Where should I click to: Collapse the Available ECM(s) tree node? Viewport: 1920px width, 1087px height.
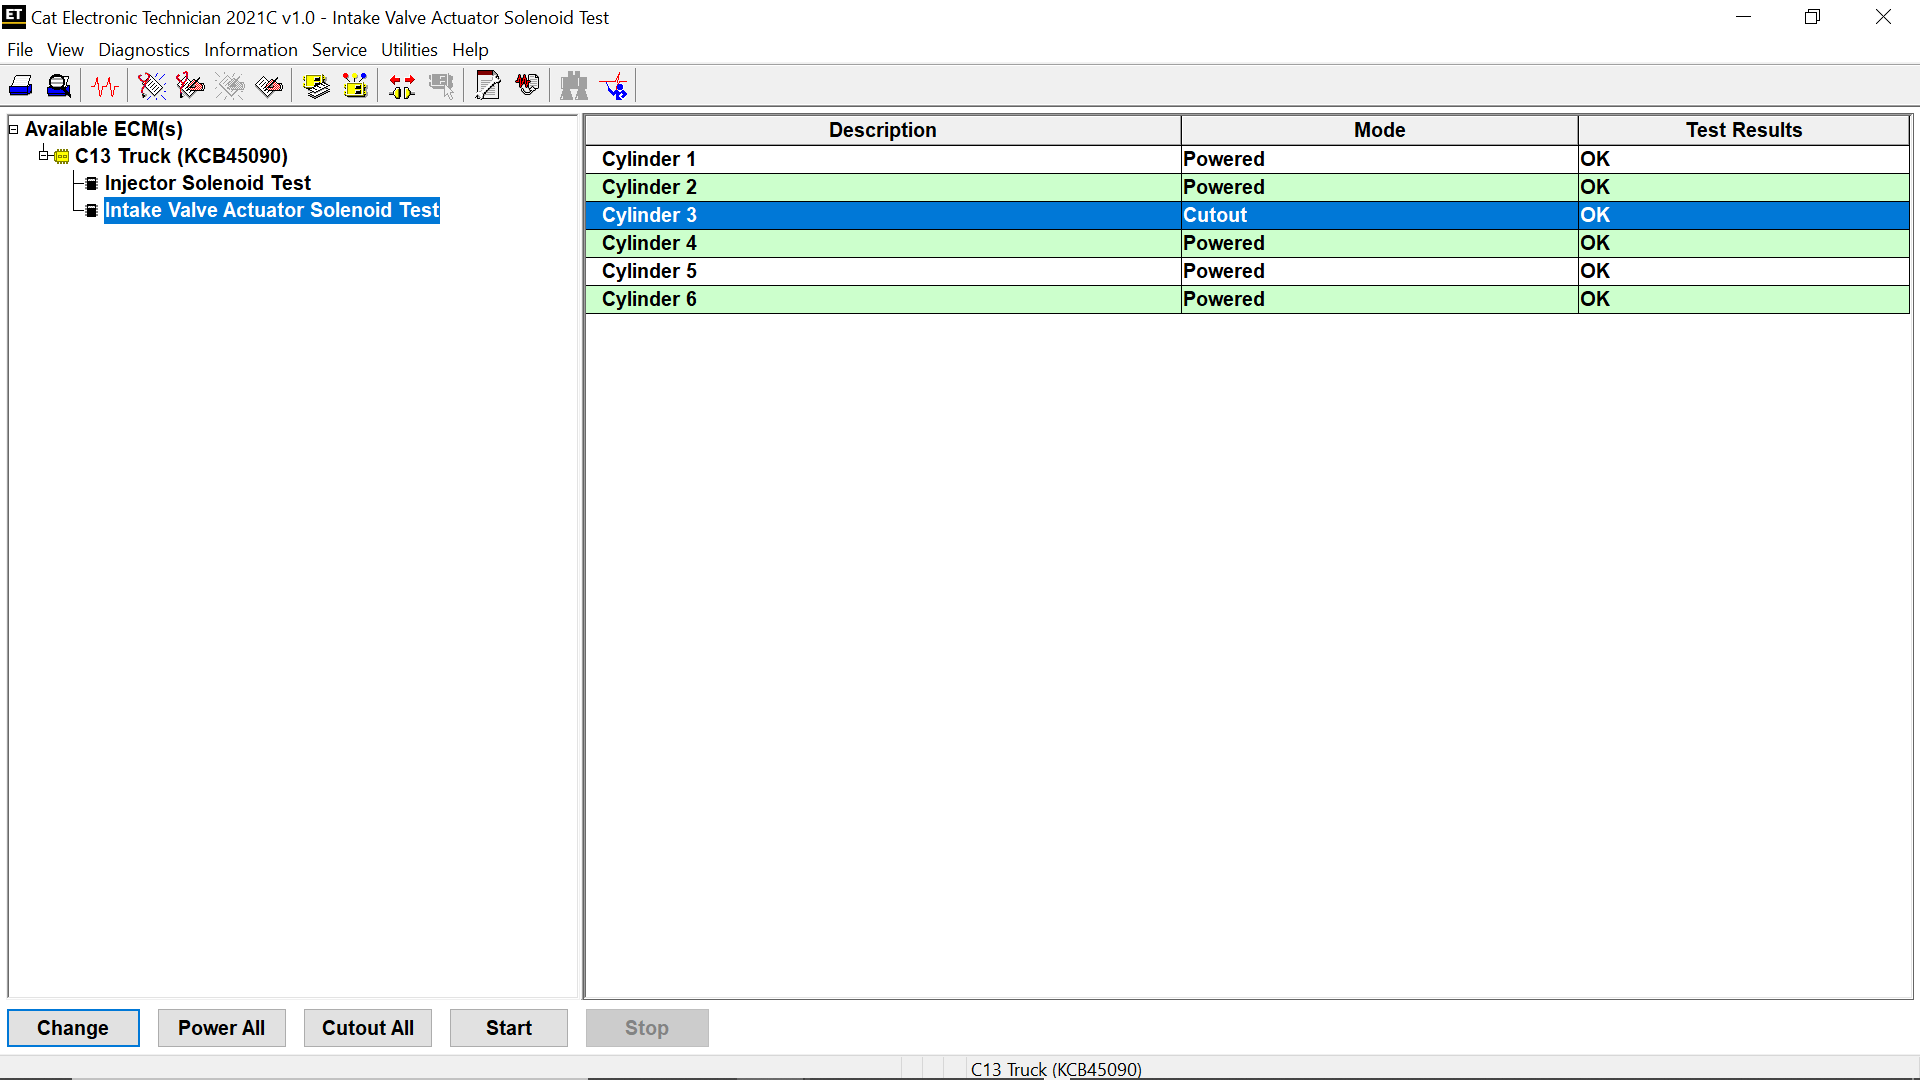pos(14,129)
